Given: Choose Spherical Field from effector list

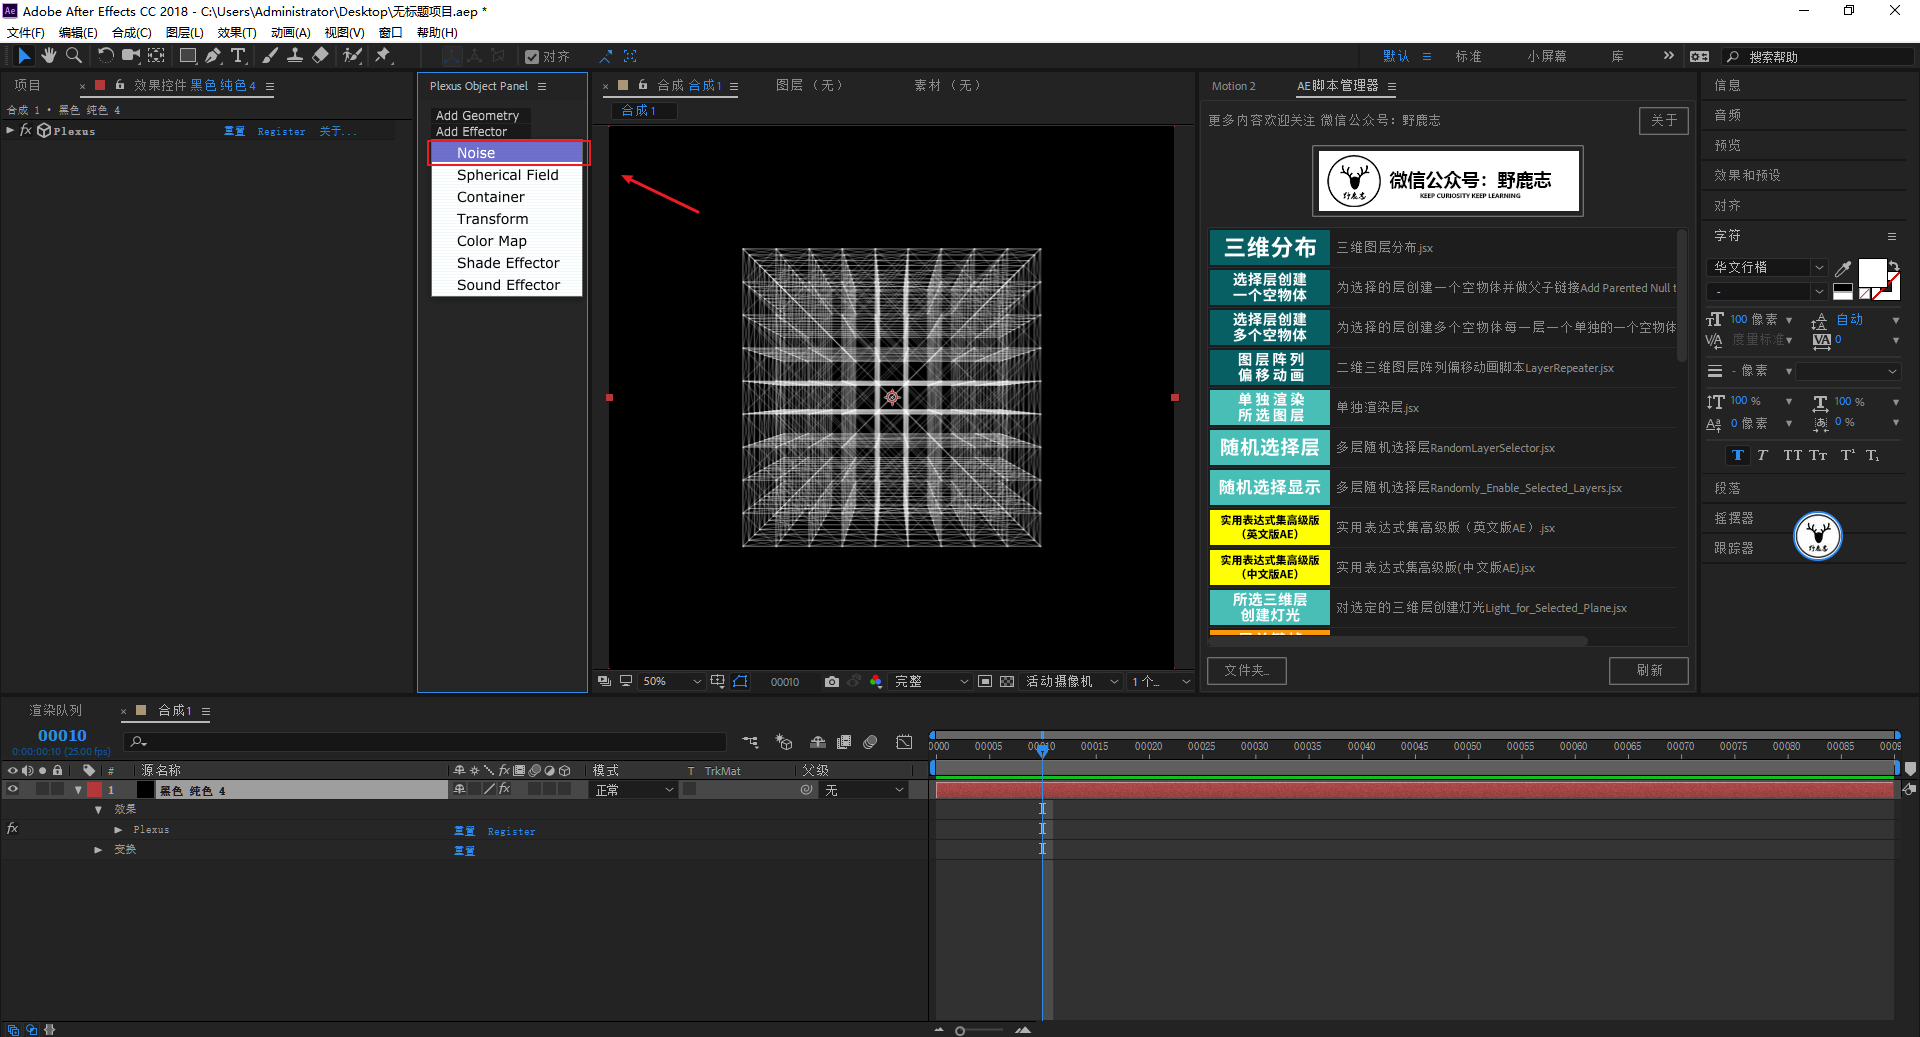Looking at the screenshot, I should click(507, 175).
